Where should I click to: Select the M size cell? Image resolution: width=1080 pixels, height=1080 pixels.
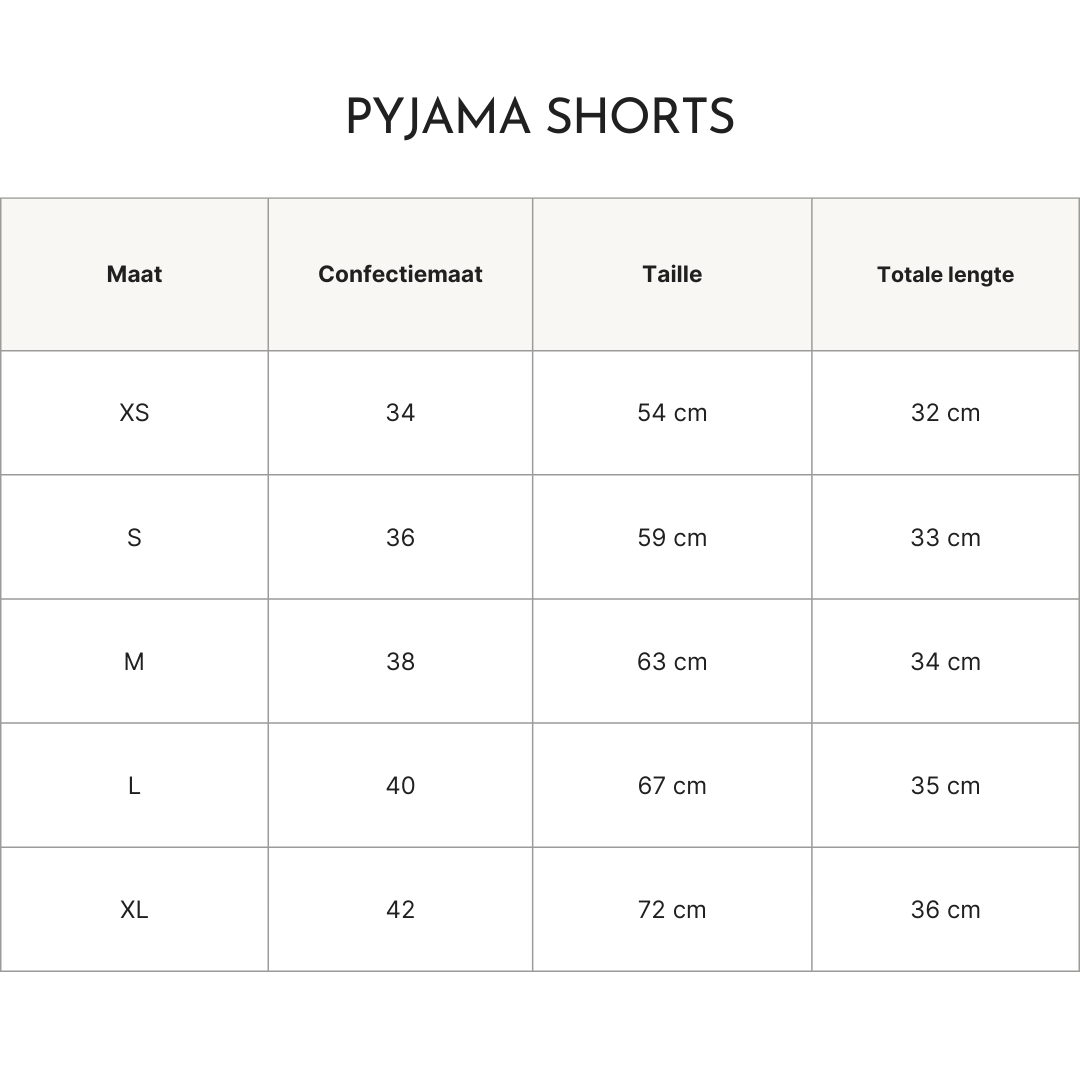click(134, 661)
